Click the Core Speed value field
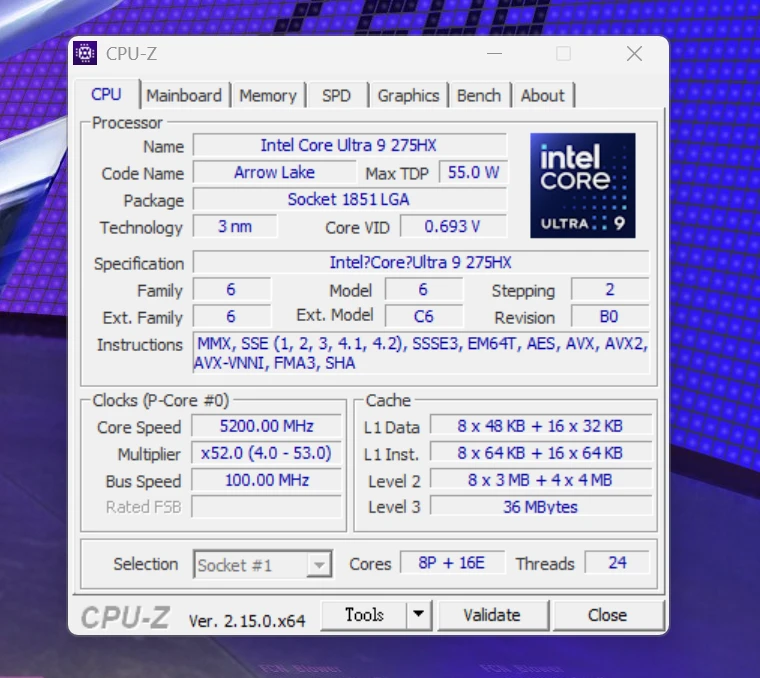This screenshot has width=760, height=678. click(265, 426)
